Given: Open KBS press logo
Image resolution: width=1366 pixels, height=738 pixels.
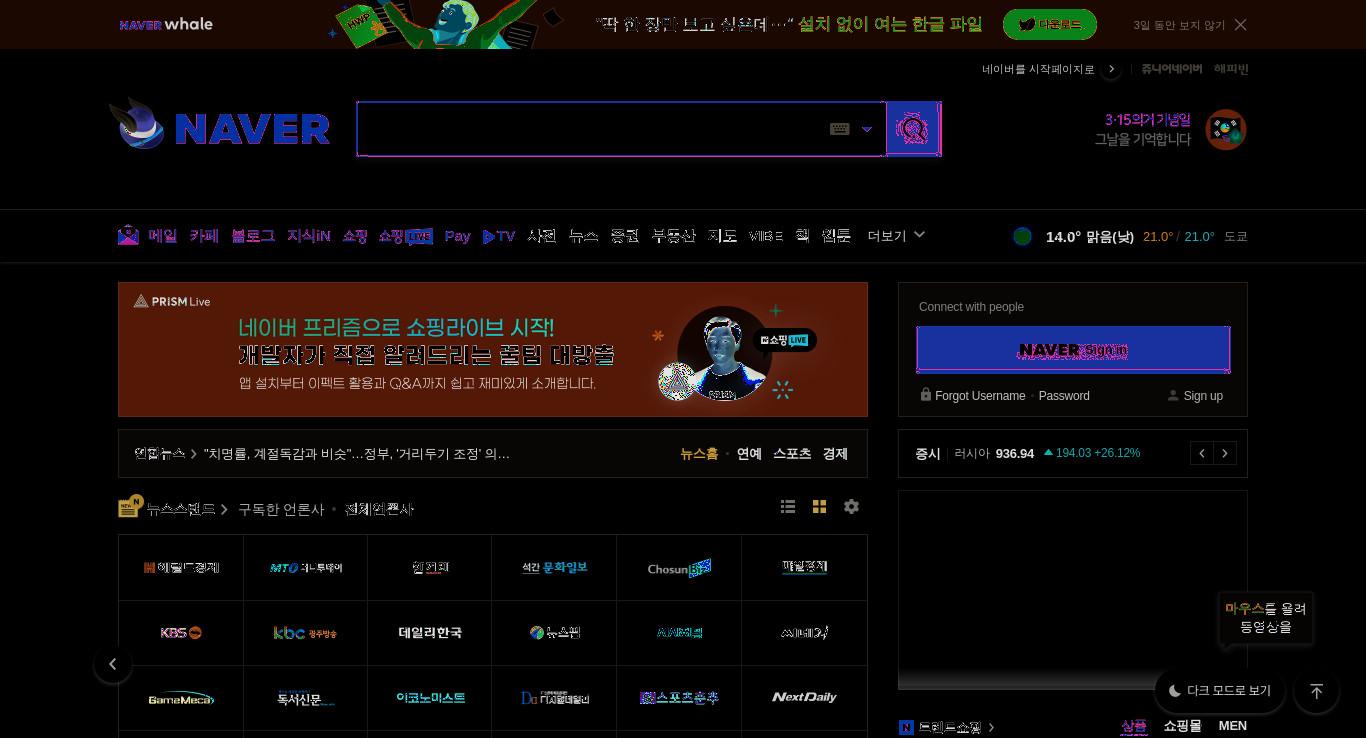Looking at the screenshot, I should [181, 633].
